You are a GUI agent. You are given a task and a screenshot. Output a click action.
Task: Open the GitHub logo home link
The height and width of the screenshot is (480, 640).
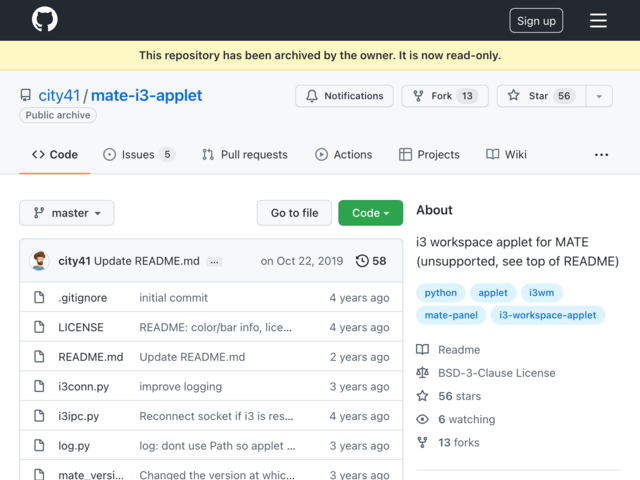(x=44, y=19)
